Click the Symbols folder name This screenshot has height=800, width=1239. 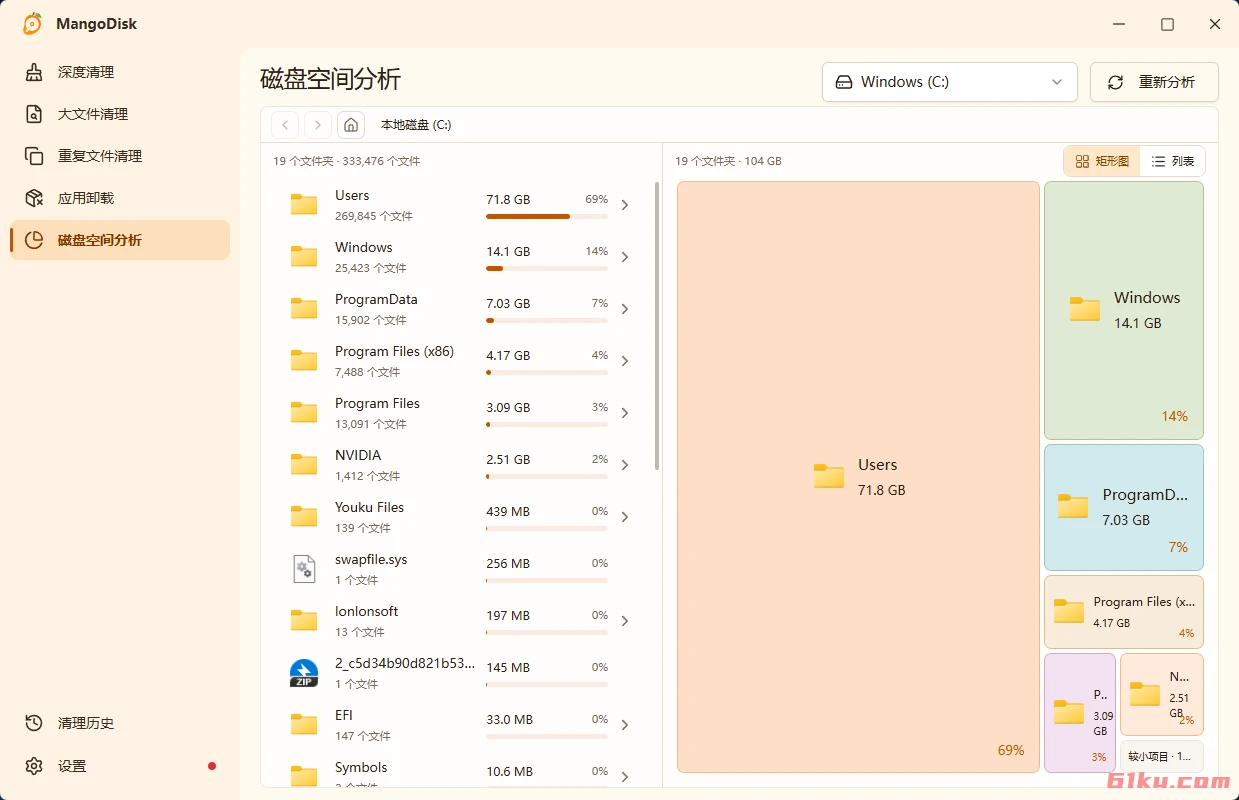click(x=361, y=767)
